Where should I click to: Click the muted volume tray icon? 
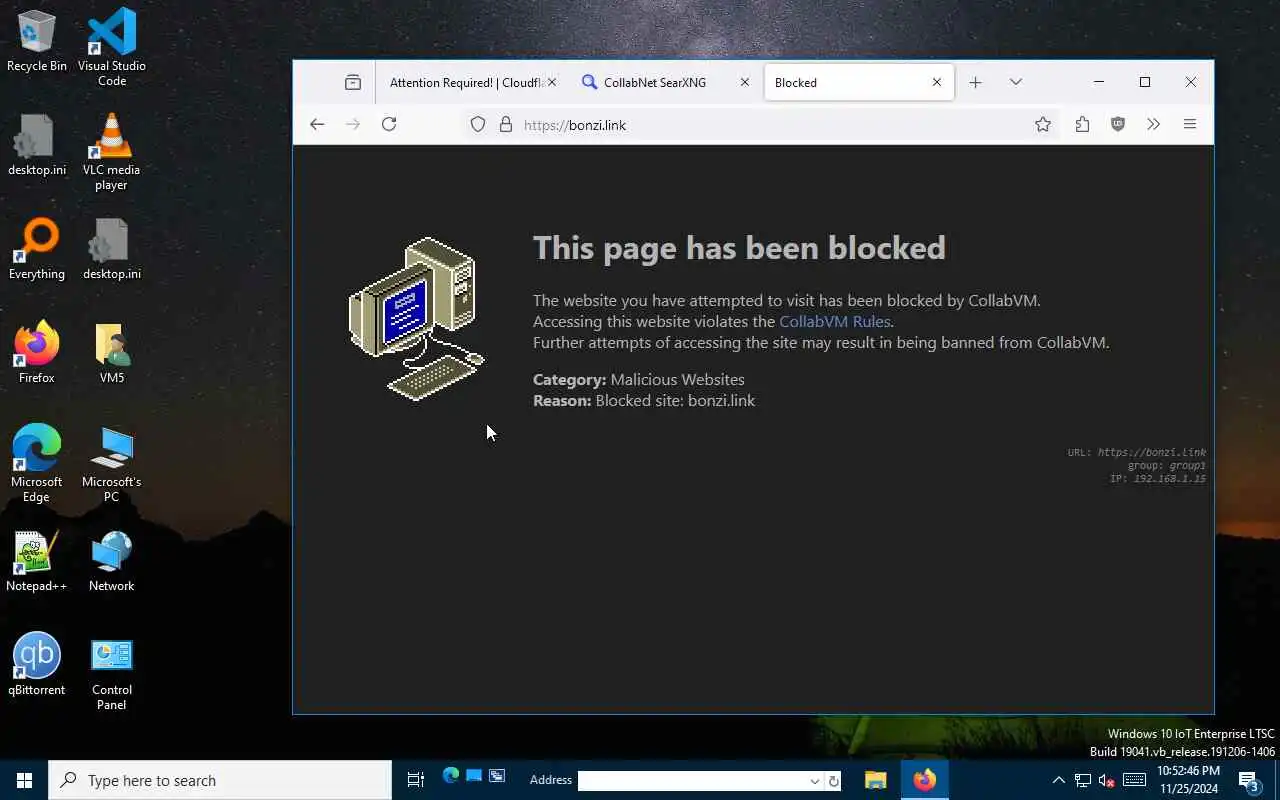point(1107,780)
